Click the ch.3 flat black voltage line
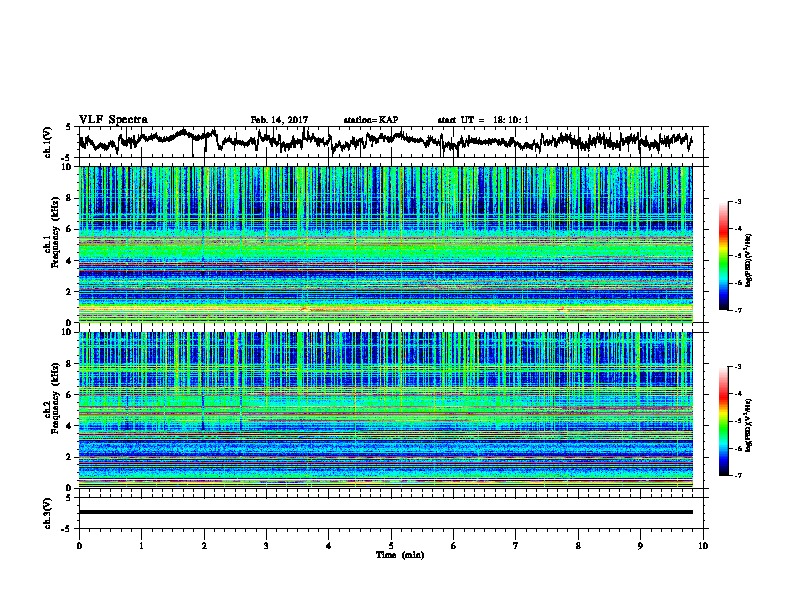This screenshot has width=792, height=612. click(x=385, y=512)
